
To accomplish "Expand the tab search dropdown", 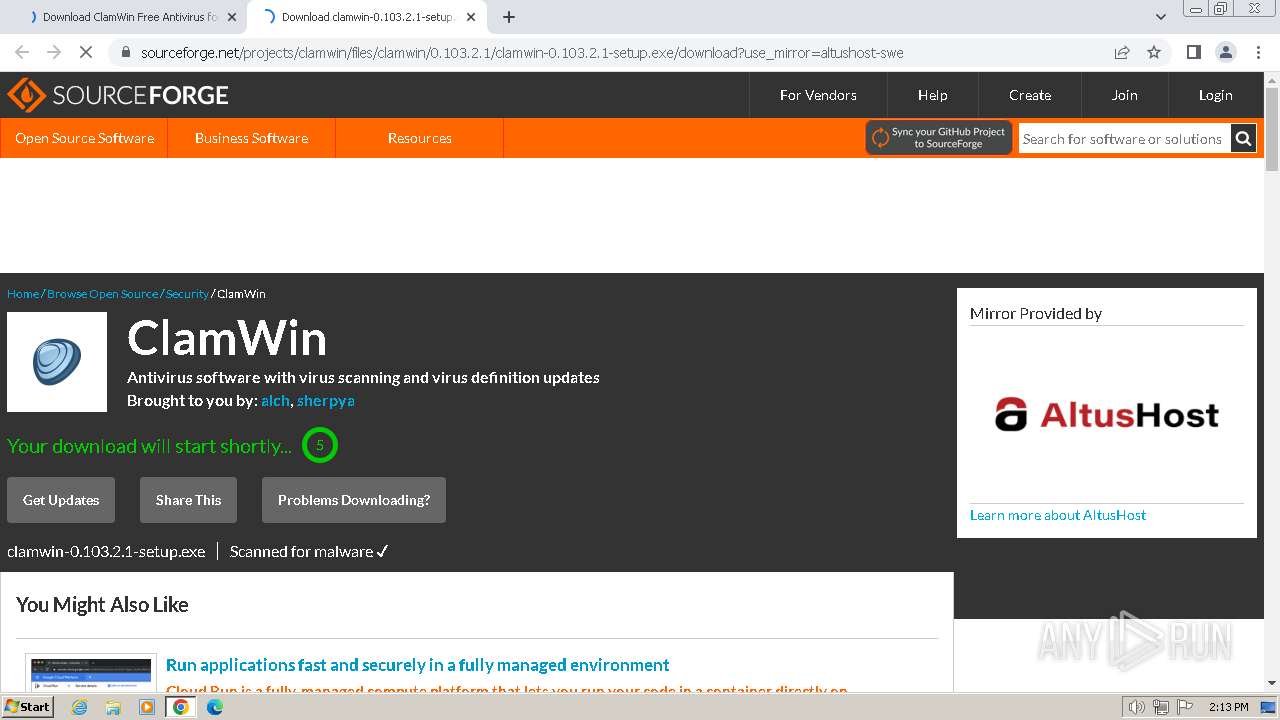I will click(1160, 17).
